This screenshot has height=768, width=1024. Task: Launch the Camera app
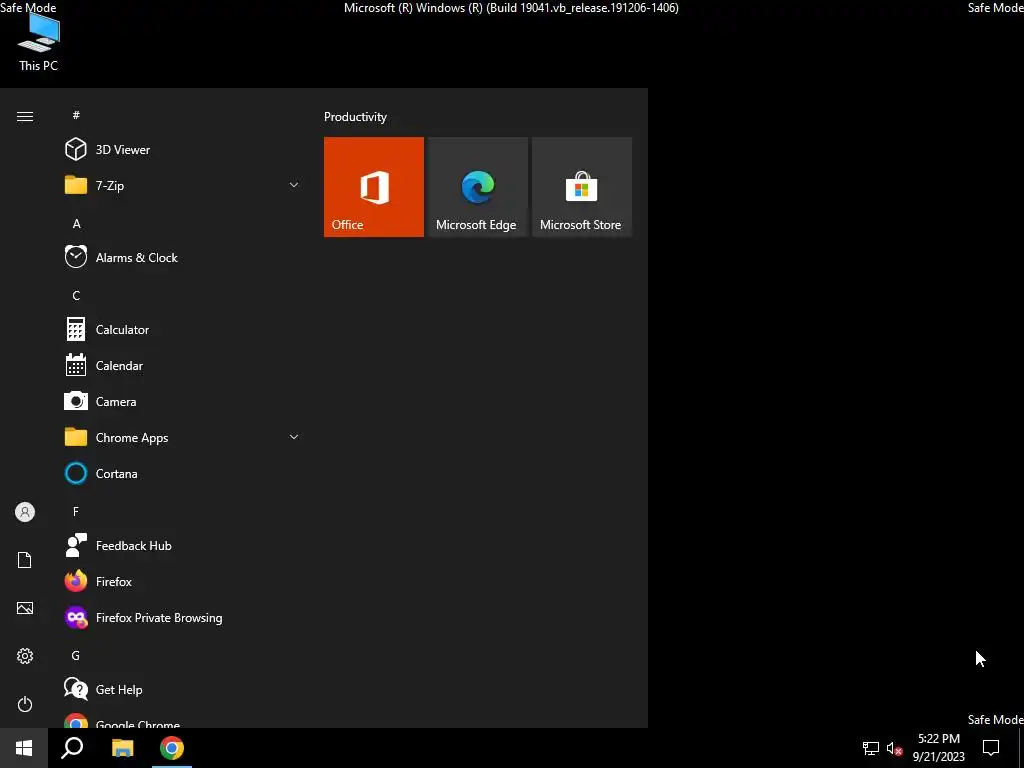[x=183, y=401]
